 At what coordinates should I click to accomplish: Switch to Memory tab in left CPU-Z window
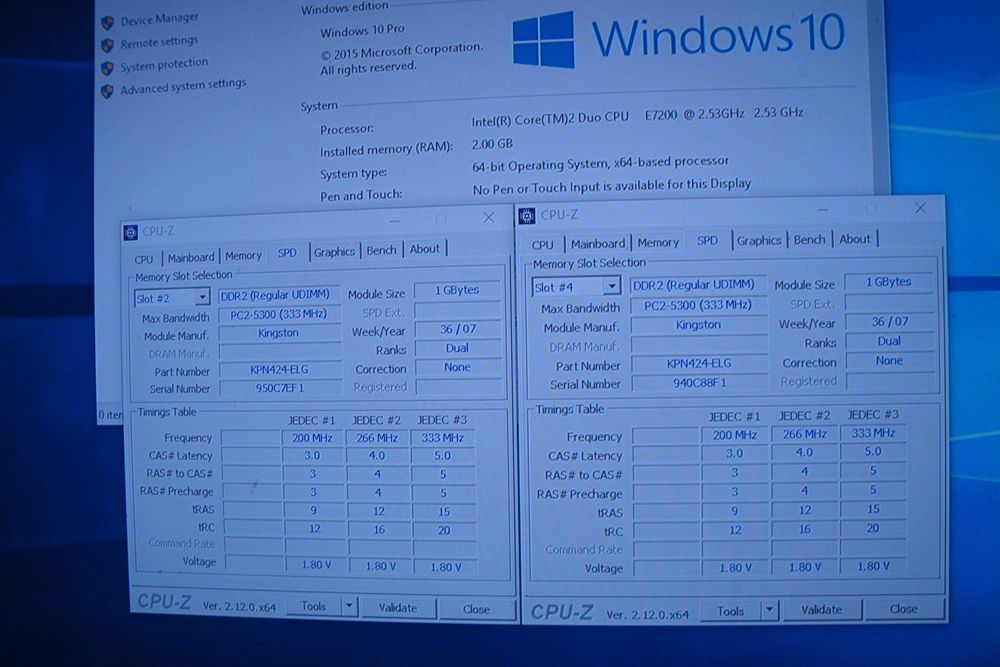243,256
